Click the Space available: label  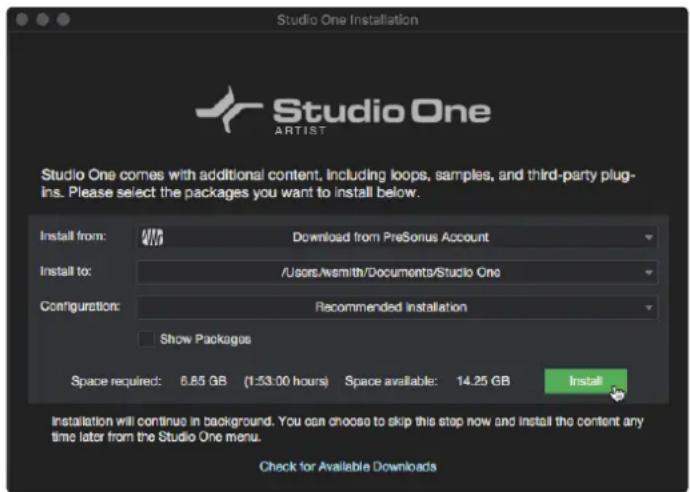click(391, 381)
